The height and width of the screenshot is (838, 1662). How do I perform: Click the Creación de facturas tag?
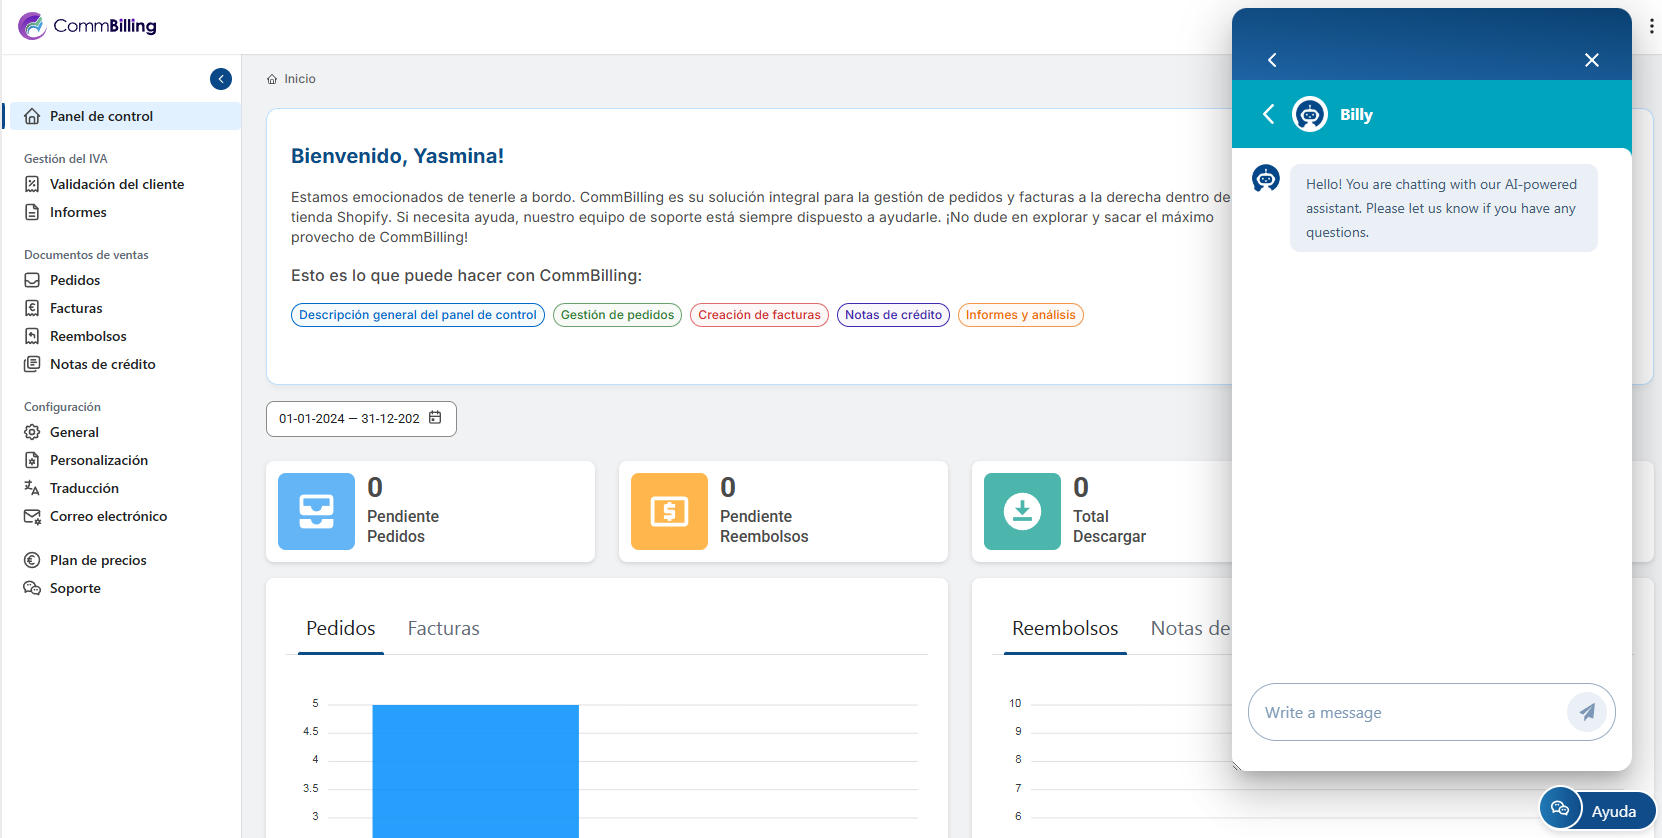click(759, 315)
